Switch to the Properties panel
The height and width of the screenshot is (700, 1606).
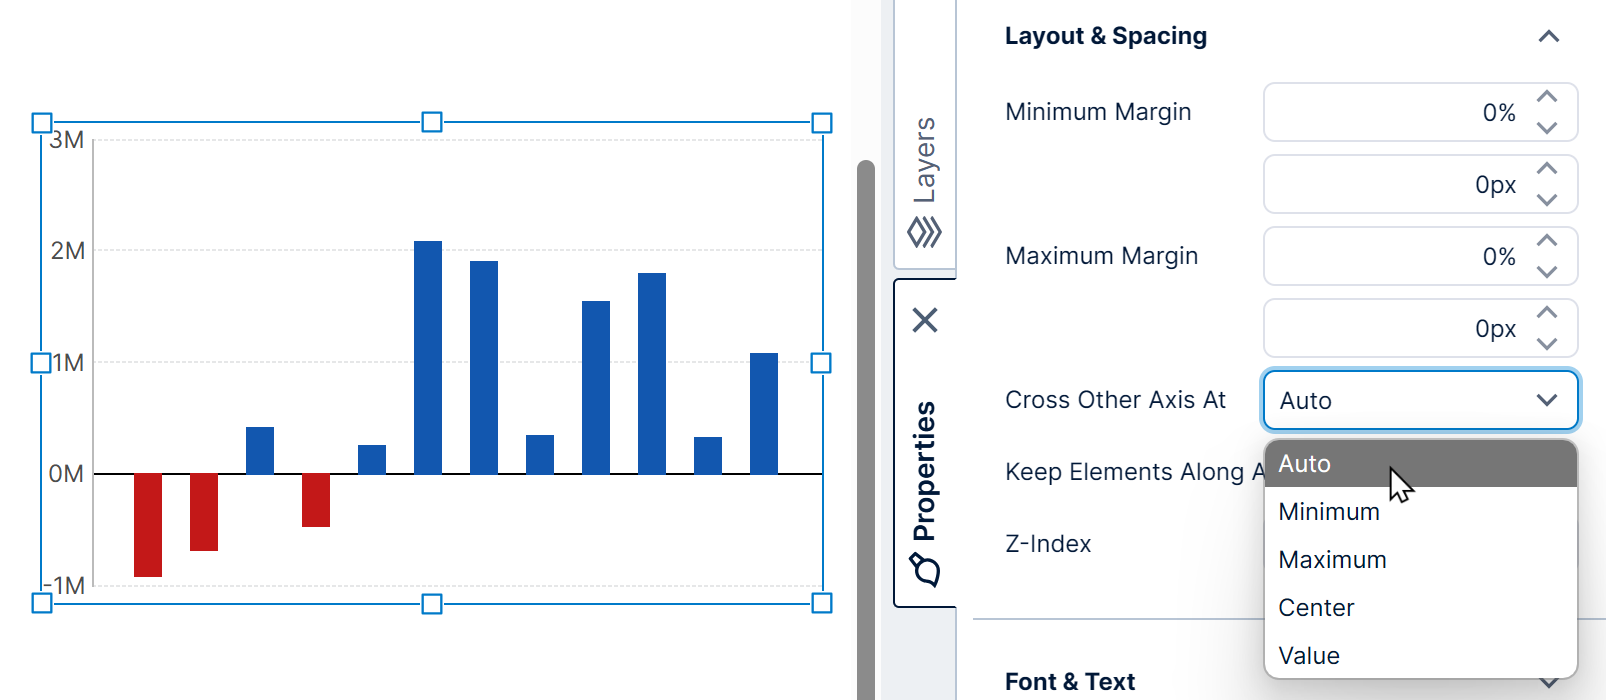[x=925, y=470]
